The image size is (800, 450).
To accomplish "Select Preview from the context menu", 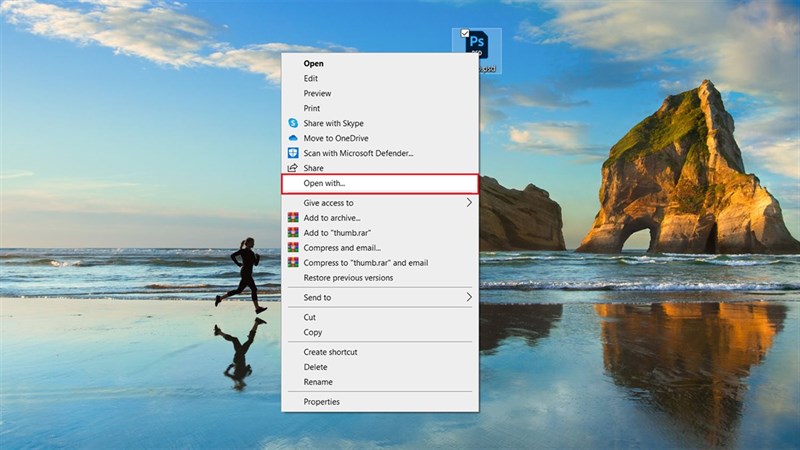I will (x=317, y=93).
